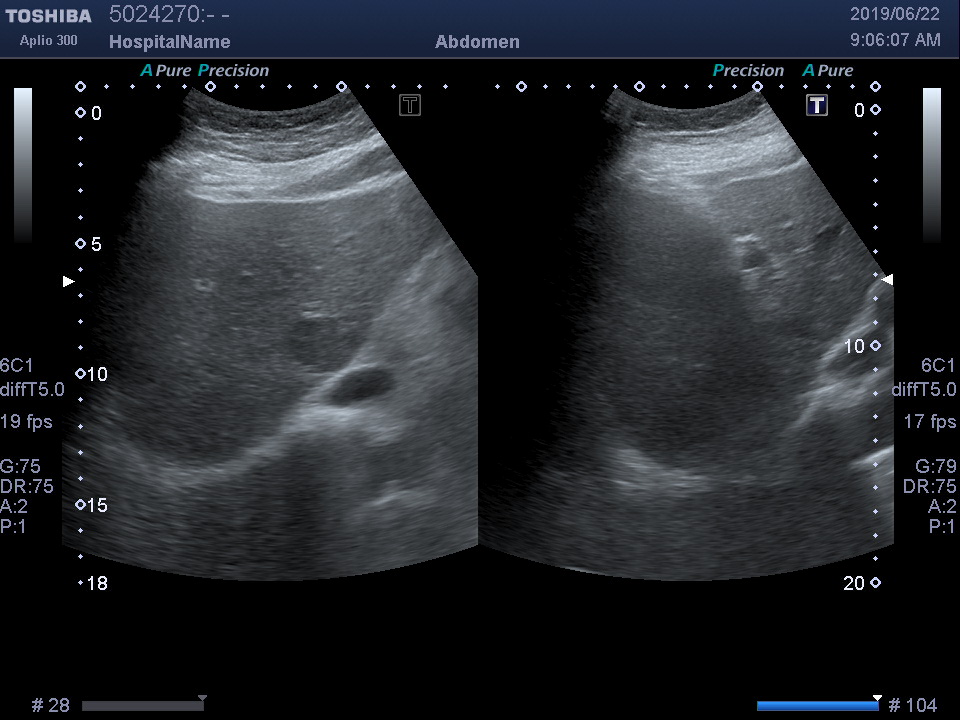Click left A Pure label

[x=166, y=70]
